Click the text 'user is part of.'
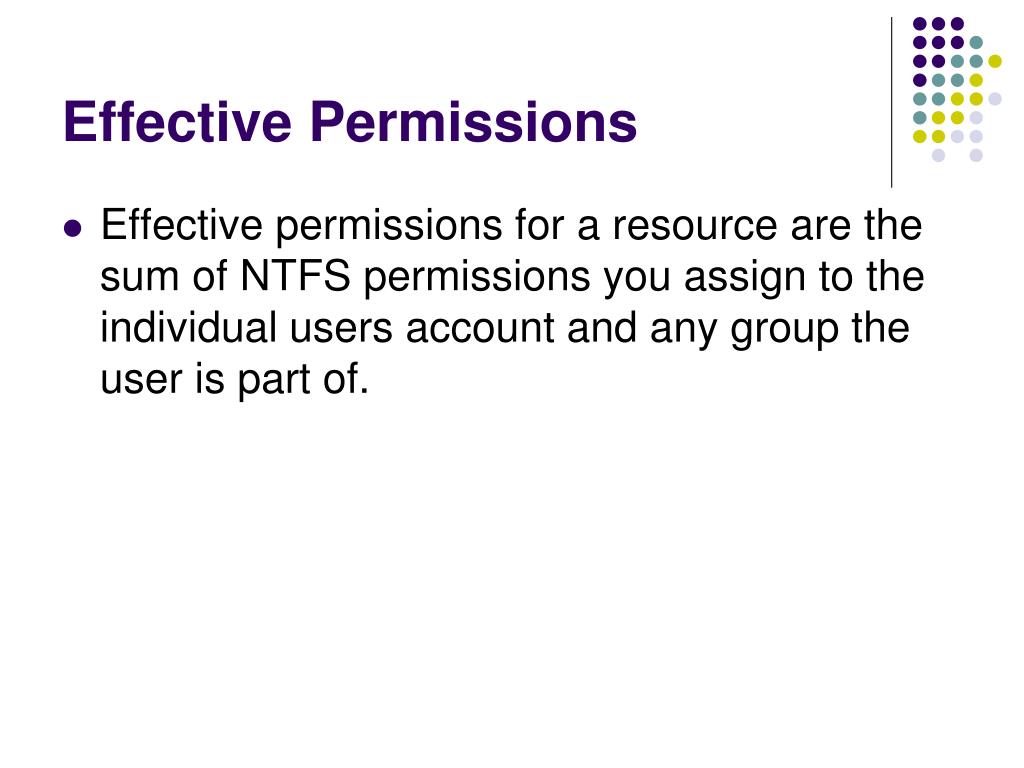 tap(234, 379)
